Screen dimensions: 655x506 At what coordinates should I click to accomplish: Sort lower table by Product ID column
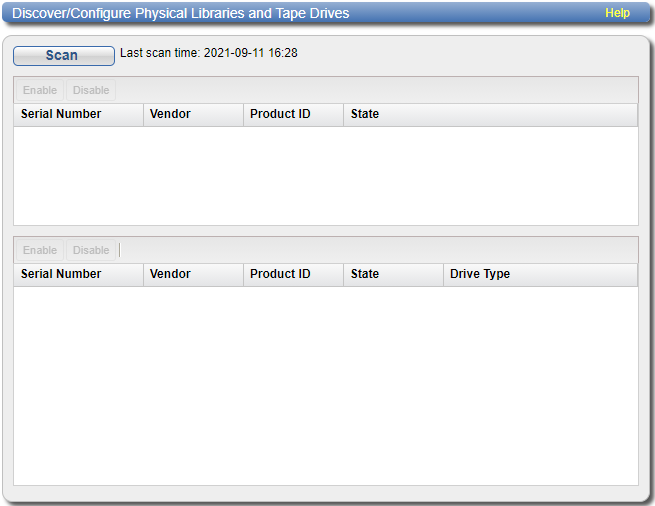pyautogui.click(x=280, y=274)
